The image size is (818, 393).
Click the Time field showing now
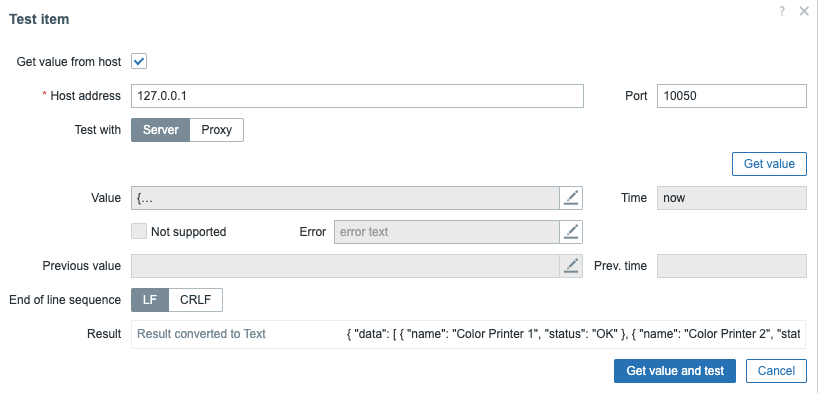coord(732,198)
